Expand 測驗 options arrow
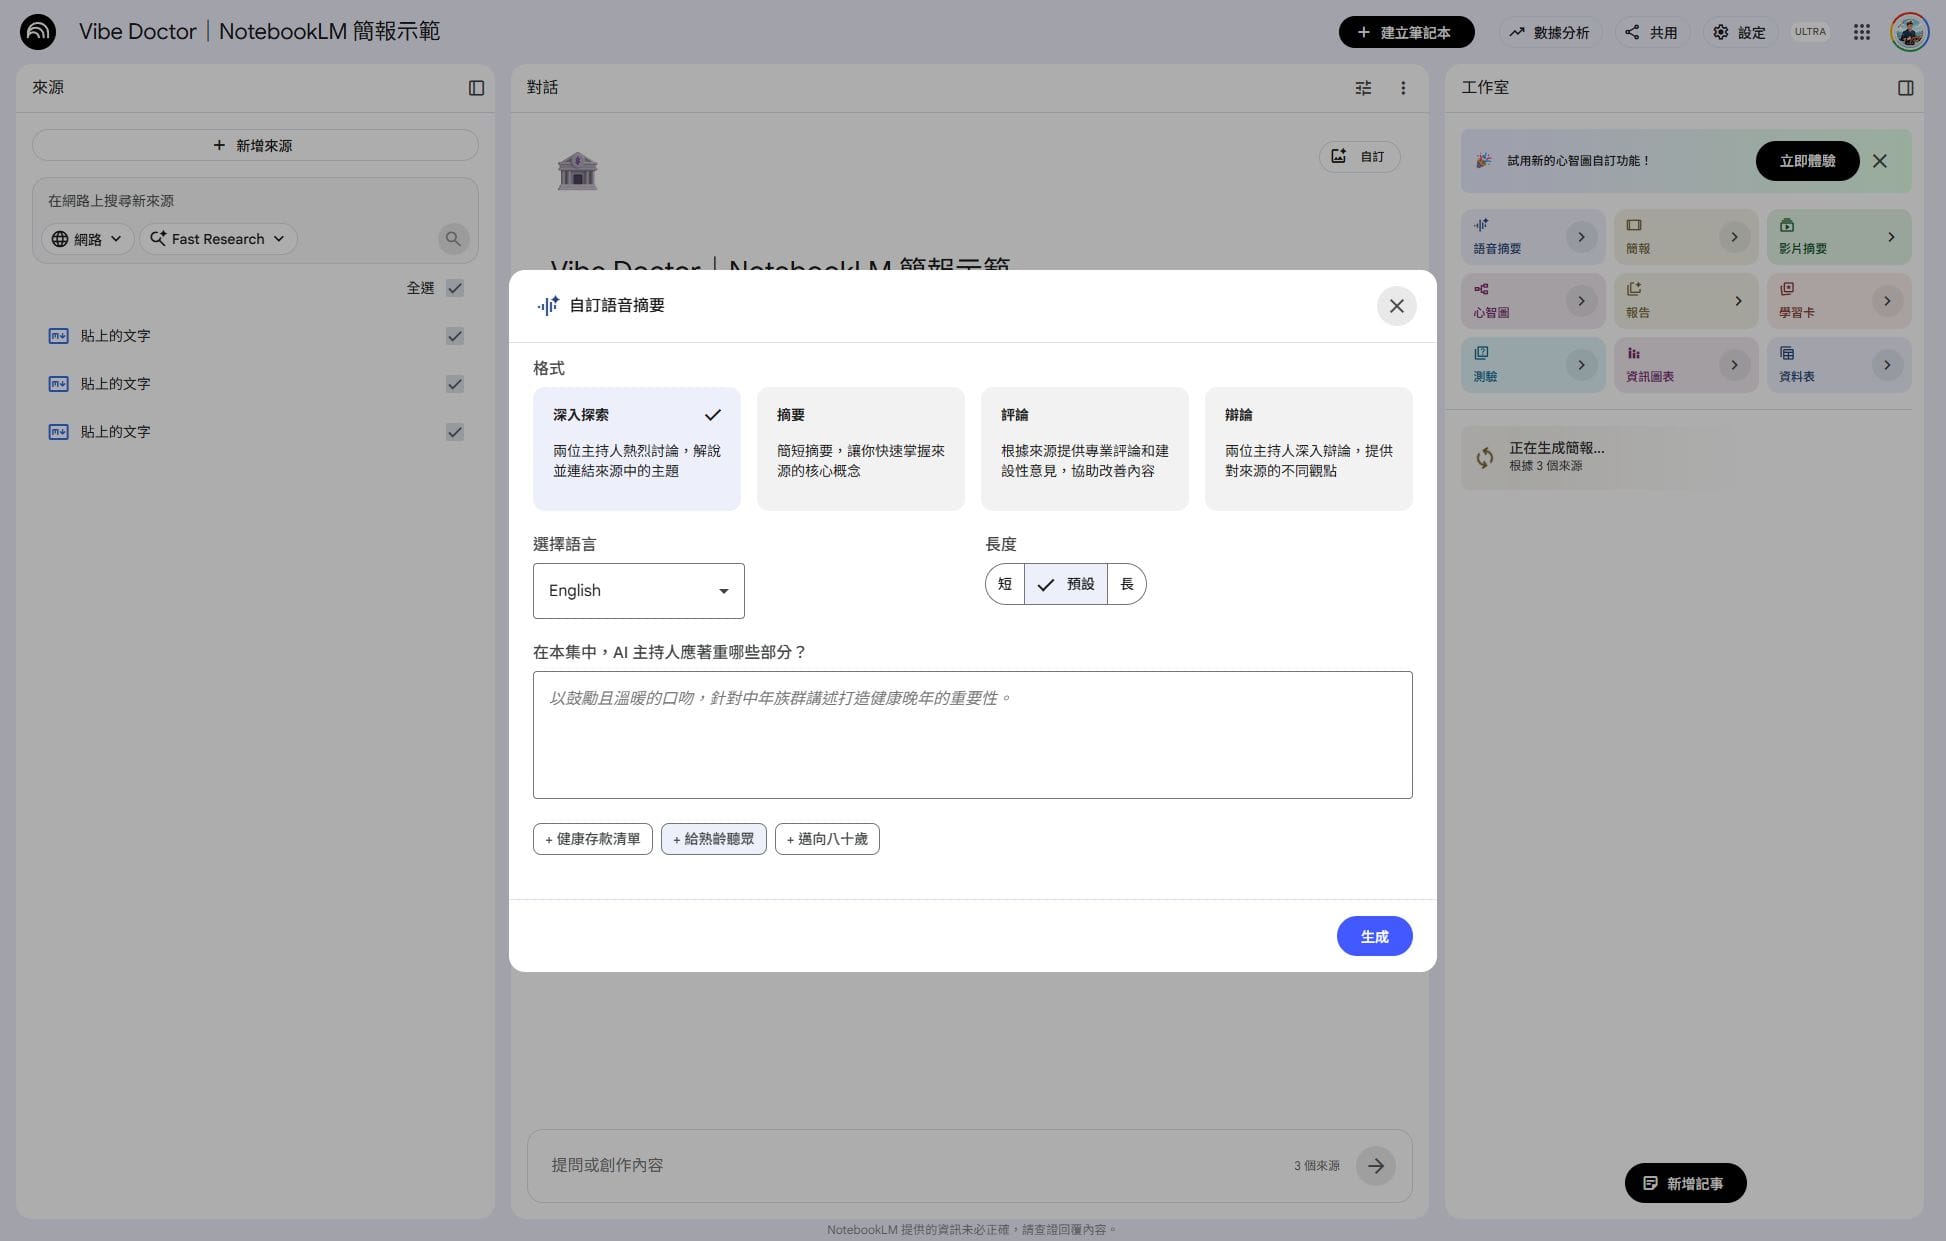Screen dimensions: 1946x1241 (x=1581, y=365)
